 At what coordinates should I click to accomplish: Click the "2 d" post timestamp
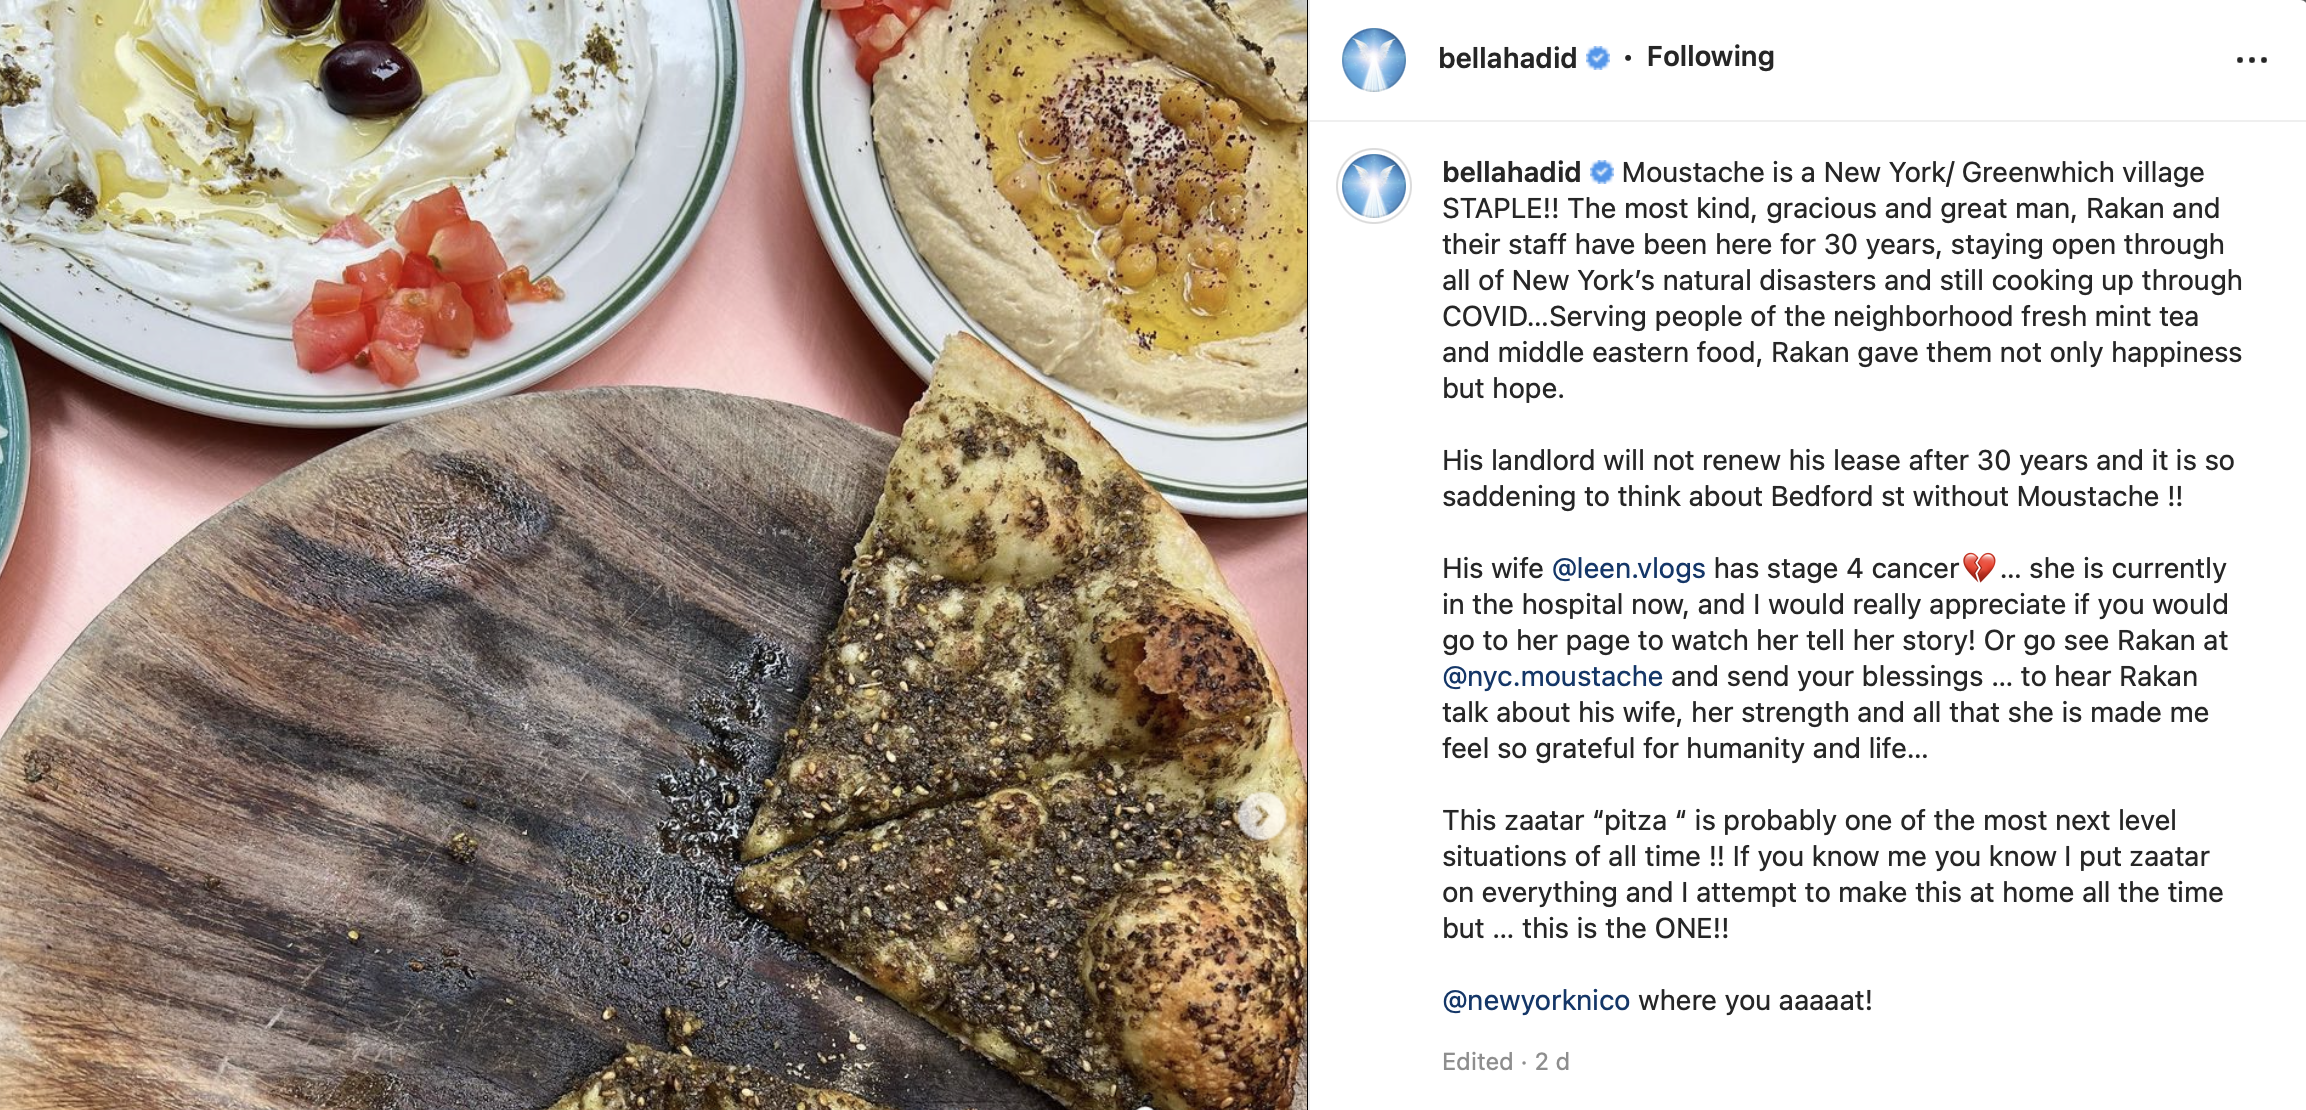pos(1552,1062)
